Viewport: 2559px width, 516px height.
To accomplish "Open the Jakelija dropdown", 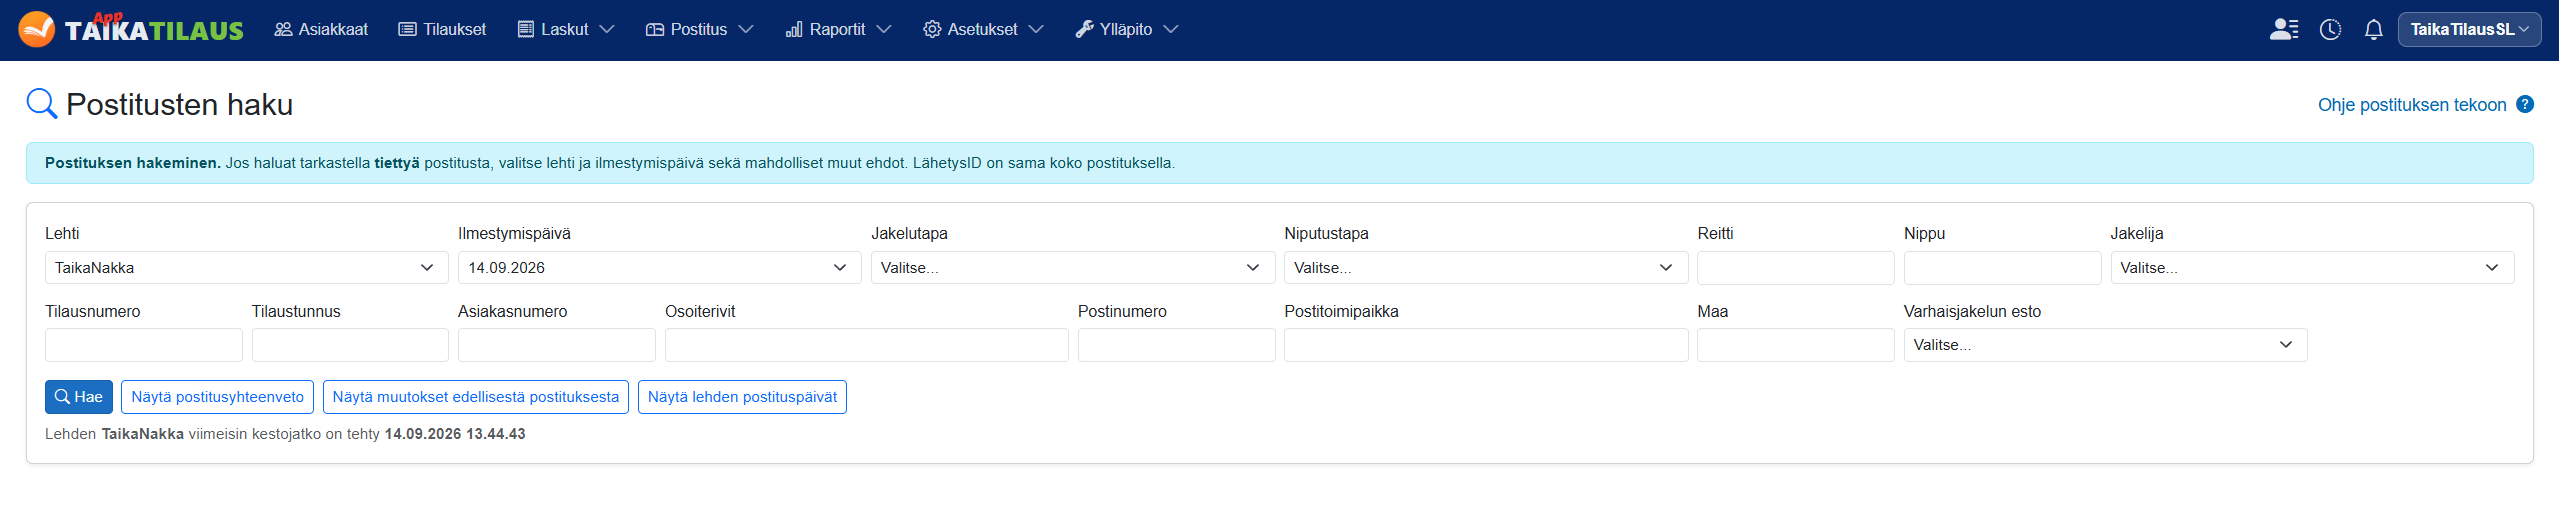I will coord(2312,267).
